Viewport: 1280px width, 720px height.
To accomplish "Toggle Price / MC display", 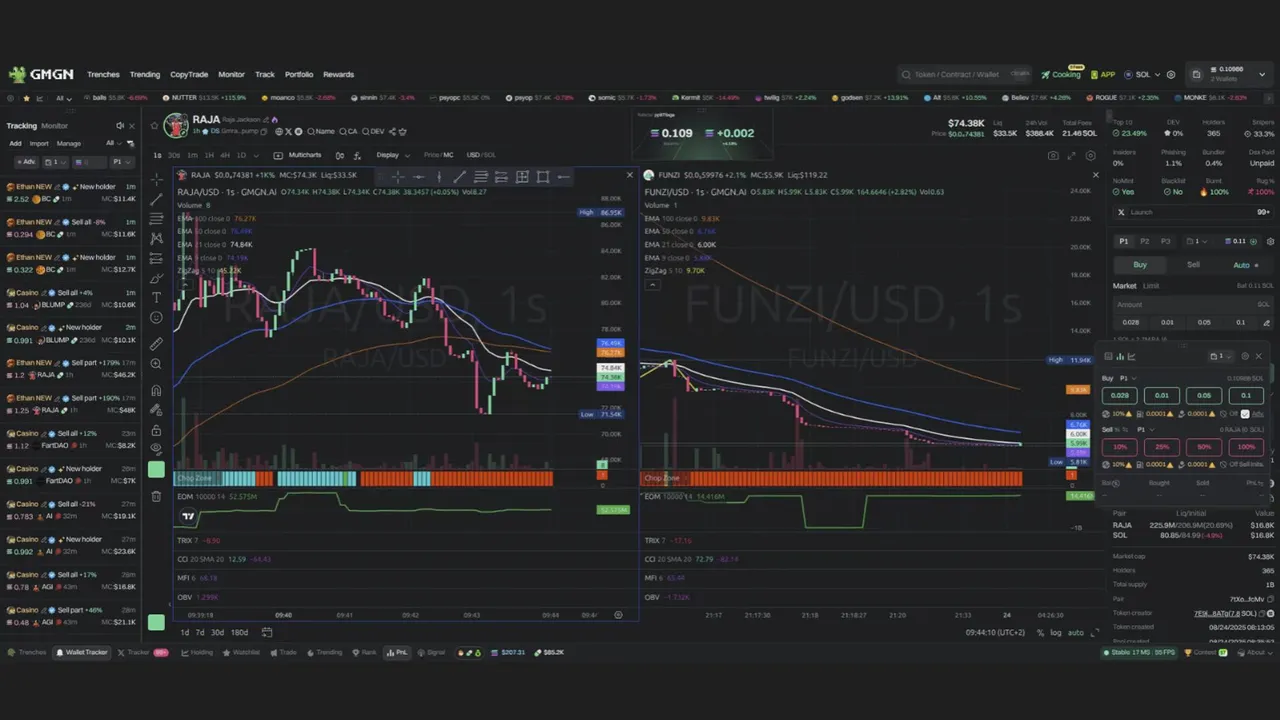I will coord(438,155).
